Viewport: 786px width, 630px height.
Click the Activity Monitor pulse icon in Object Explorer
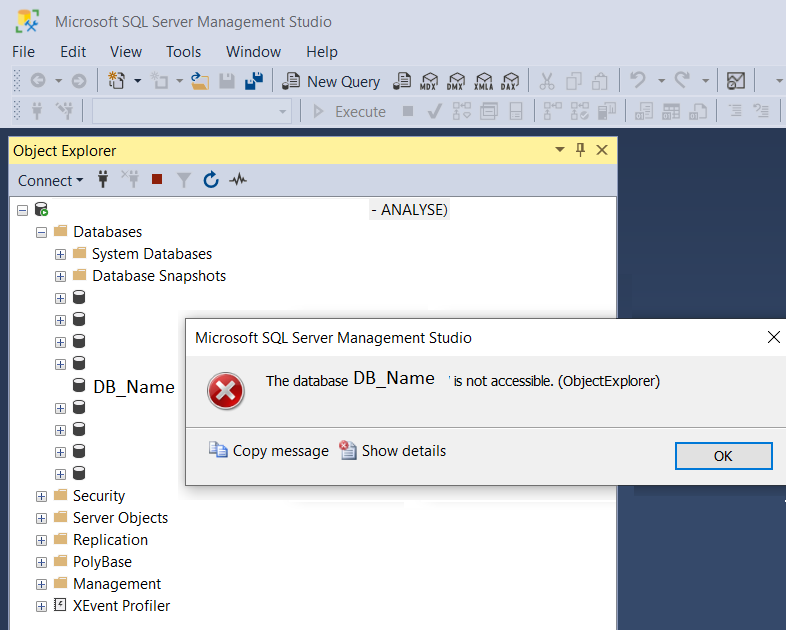pyautogui.click(x=238, y=179)
